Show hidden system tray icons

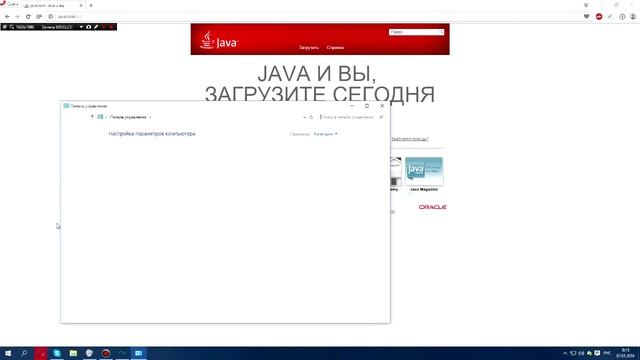tap(565, 353)
